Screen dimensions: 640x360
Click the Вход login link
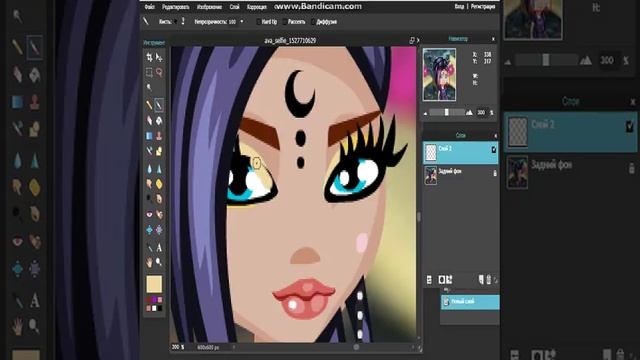click(459, 7)
